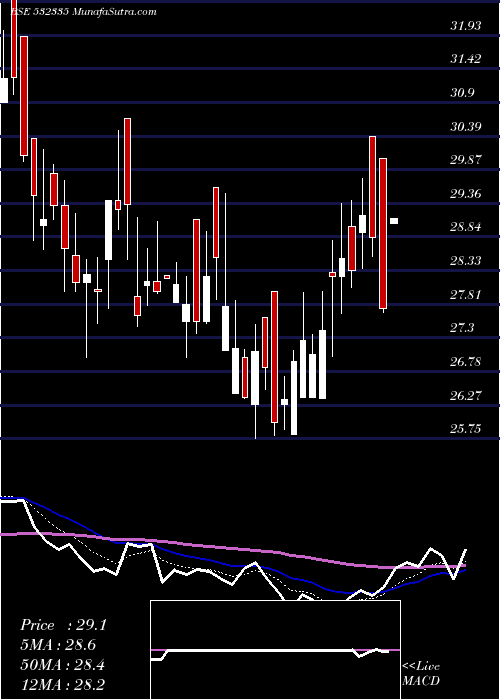Click the 12MA : 28.2 readout
Viewport: 500px width, 700px height.
[x=62, y=685]
